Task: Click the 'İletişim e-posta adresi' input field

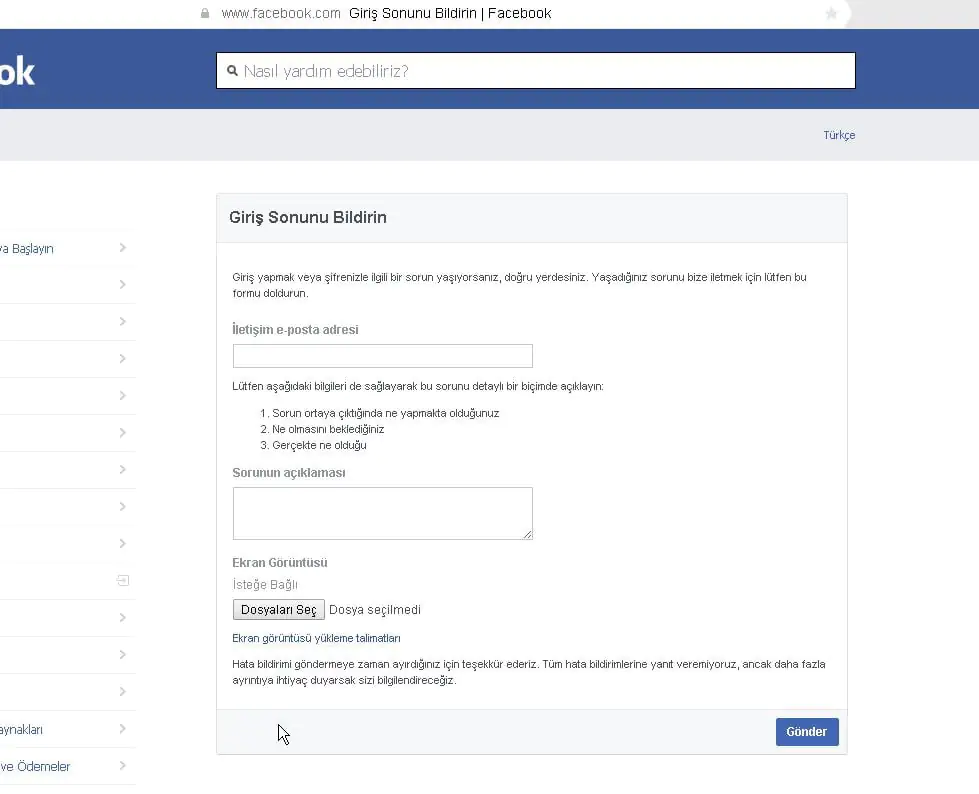Action: click(x=382, y=355)
